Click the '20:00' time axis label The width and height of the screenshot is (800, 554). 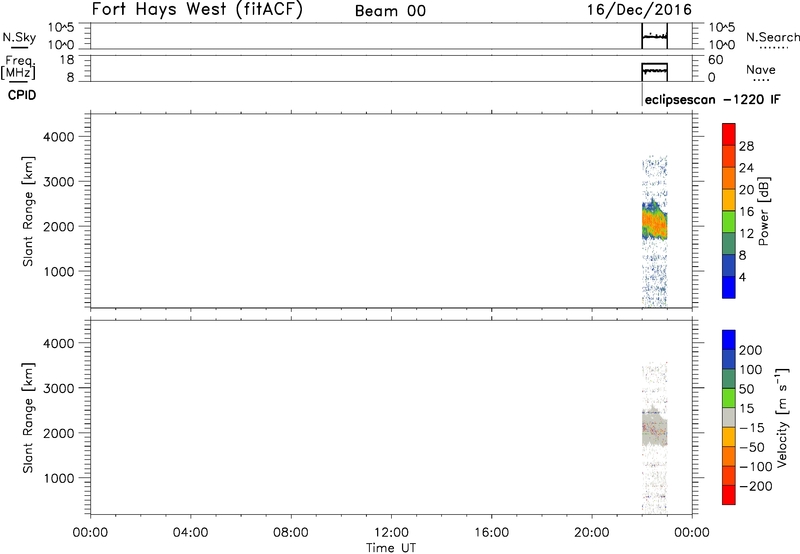coord(592,532)
